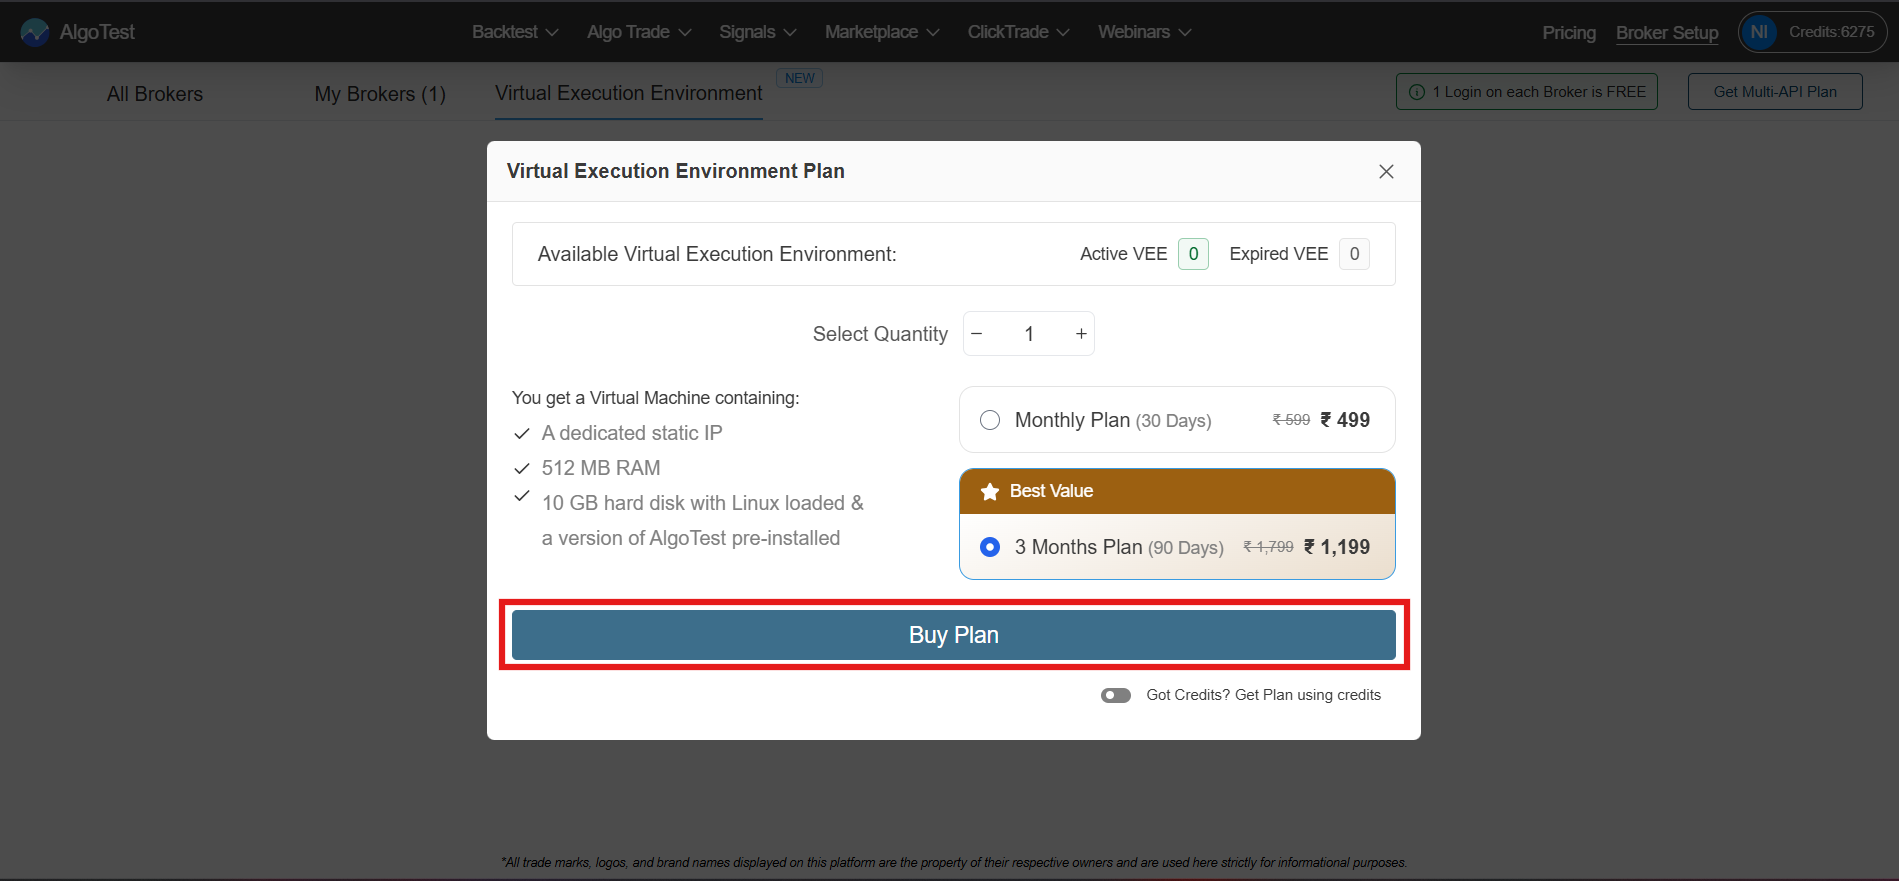Click the Get Multi-API Plan button
This screenshot has height=881, width=1899.
[1775, 92]
